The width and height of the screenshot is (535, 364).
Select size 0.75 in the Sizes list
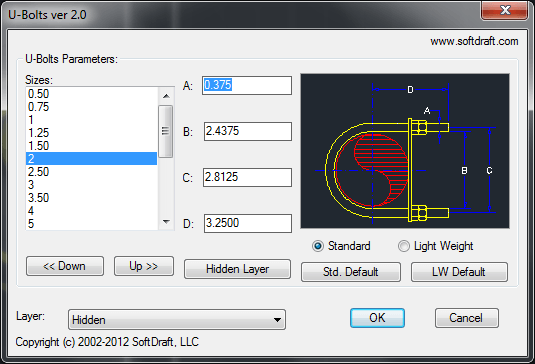91,107
